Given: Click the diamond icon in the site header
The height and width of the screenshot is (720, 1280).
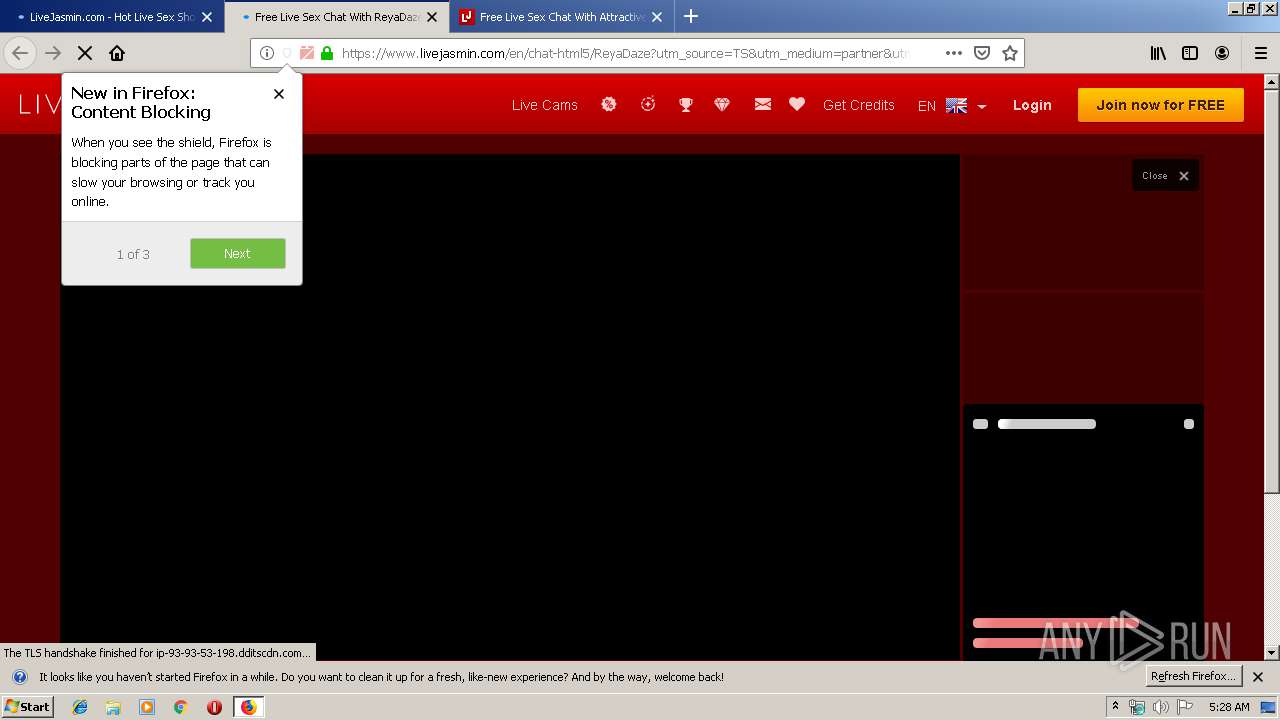Looking at the screenshot, I should pos(722,104).
